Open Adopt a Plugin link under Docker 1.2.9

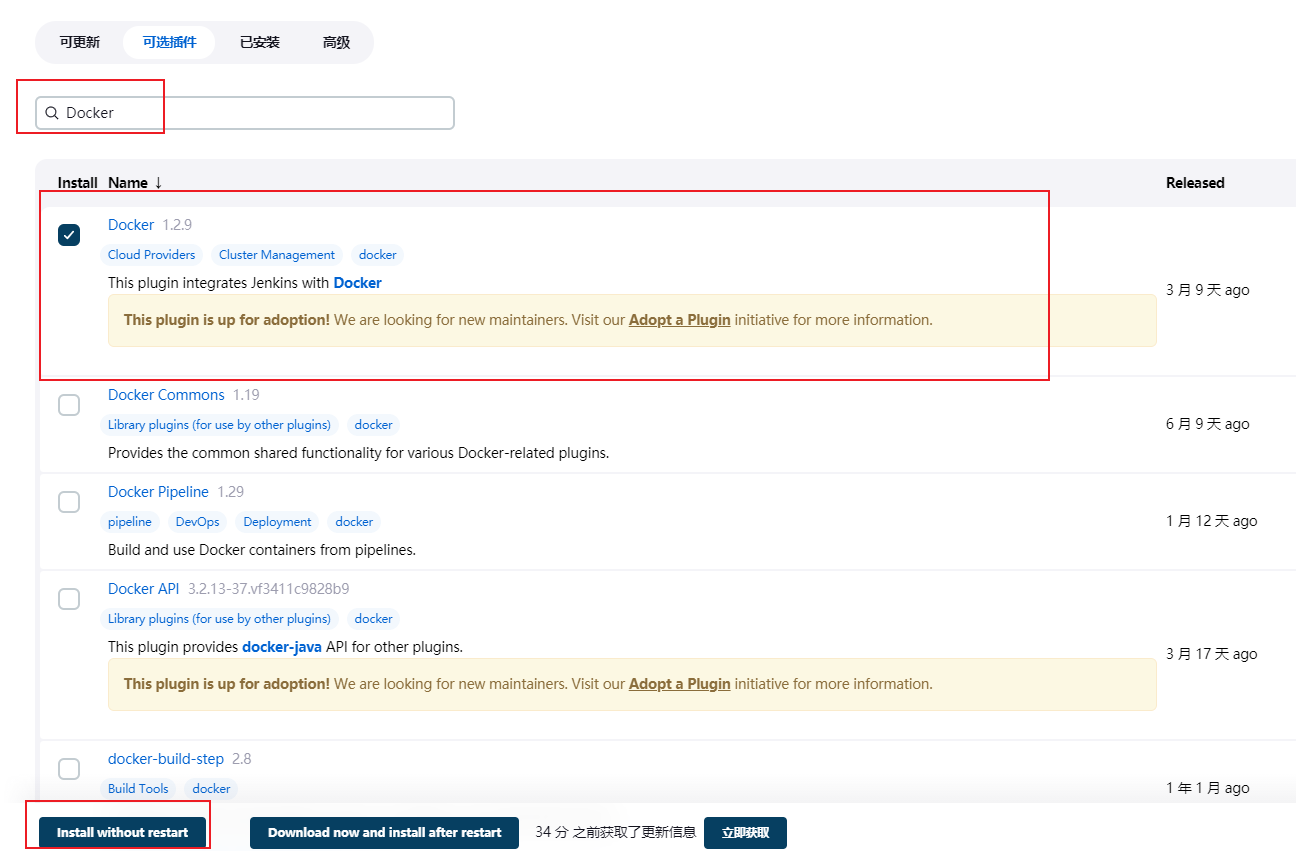point(680,320)
